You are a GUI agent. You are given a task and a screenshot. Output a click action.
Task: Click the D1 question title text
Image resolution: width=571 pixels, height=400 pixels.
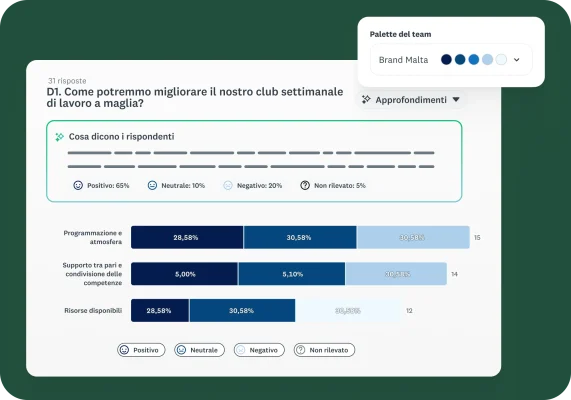point(195,97)
